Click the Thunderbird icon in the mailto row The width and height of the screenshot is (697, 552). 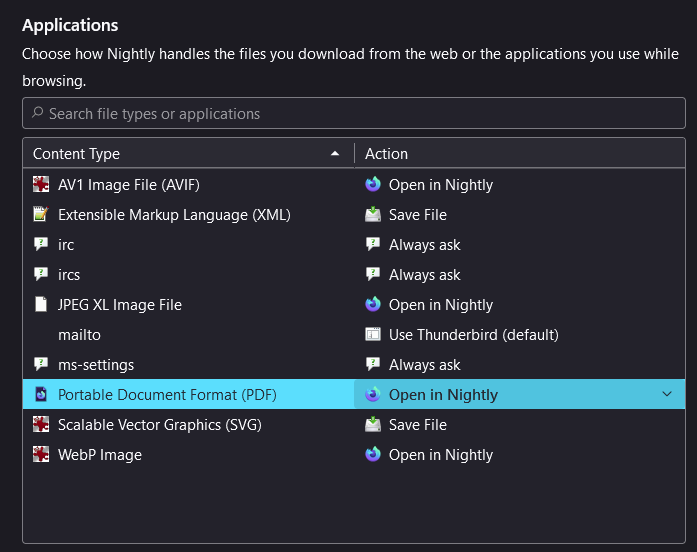(x=373, y=335)
